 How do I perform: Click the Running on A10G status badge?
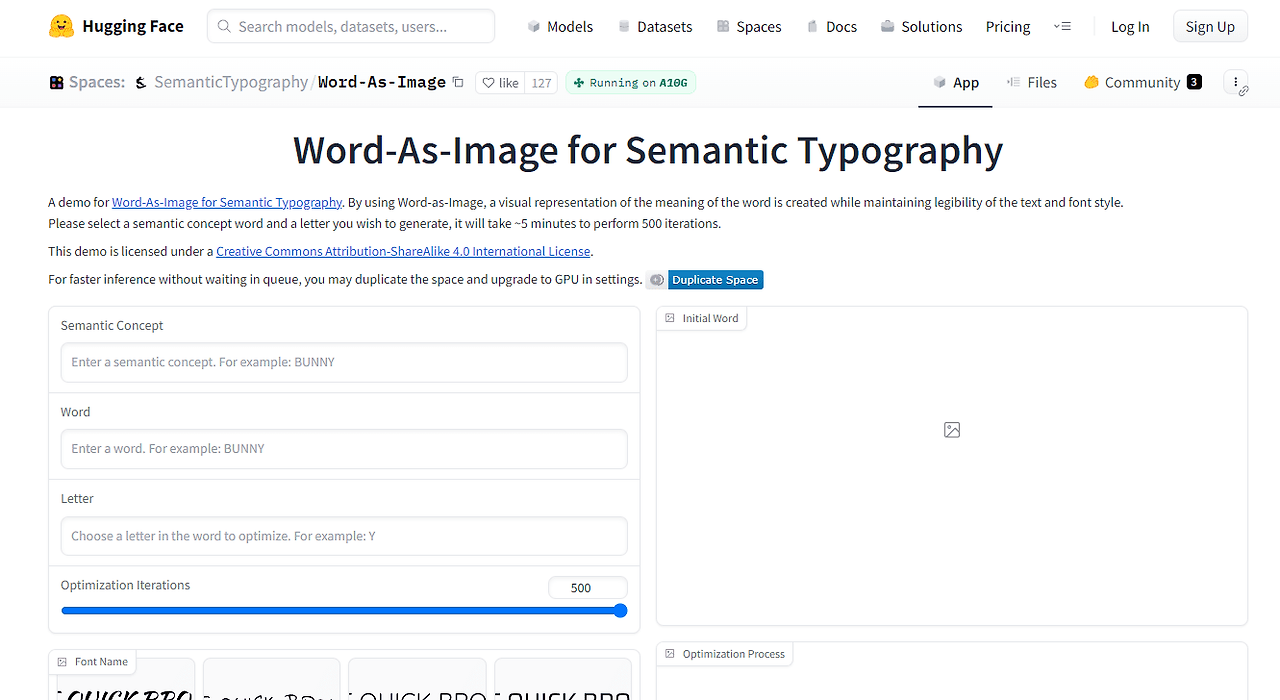click(x=630, y=83)
